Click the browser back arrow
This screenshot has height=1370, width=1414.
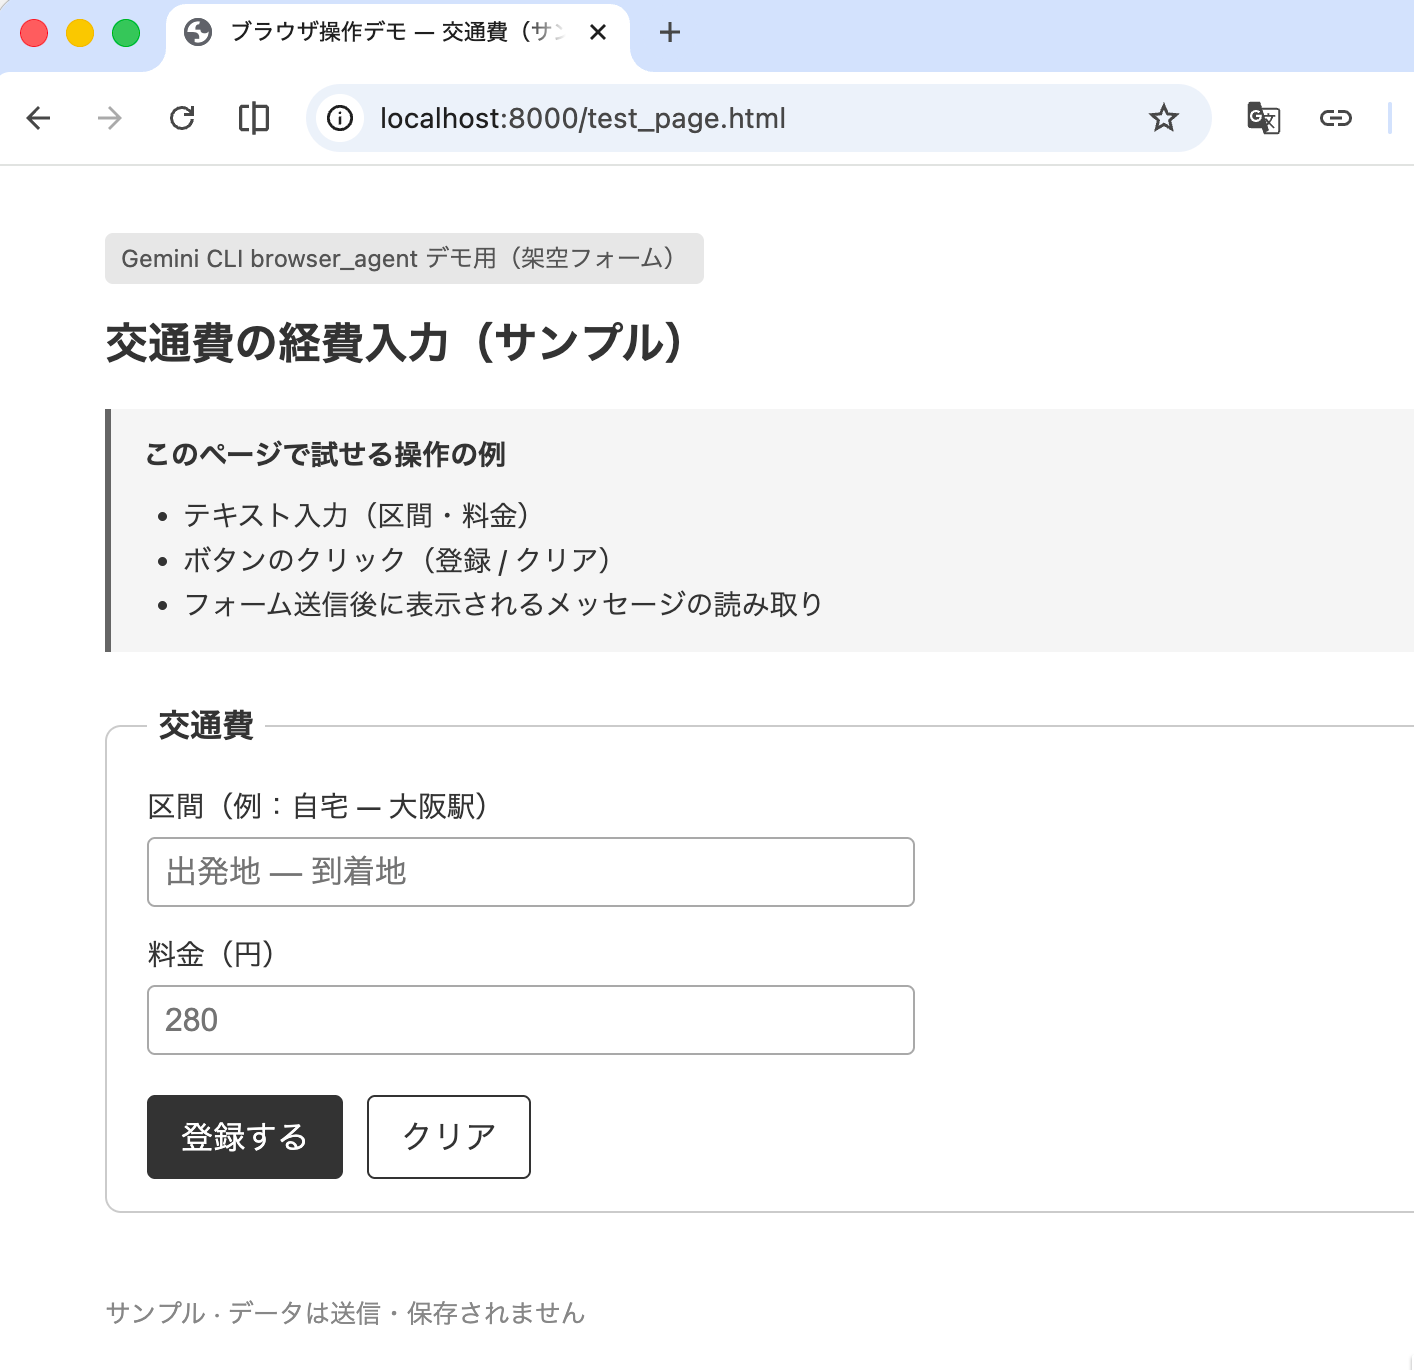pyautogui.click(x=38, y=118)
